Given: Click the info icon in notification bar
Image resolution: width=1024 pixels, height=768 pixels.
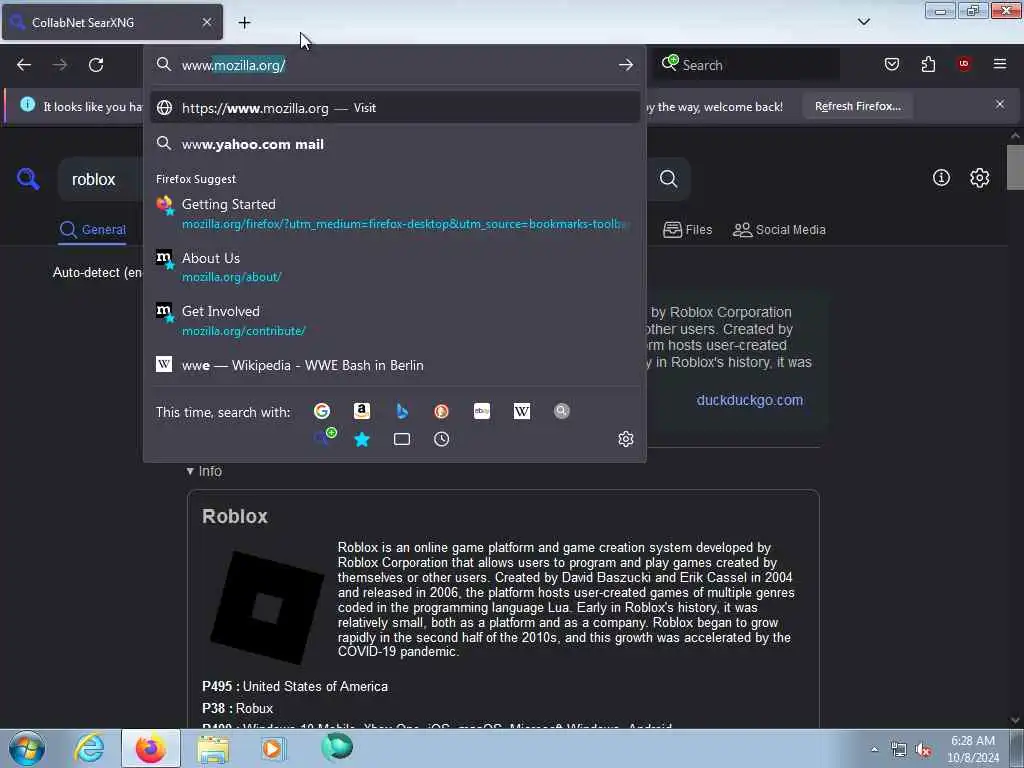Looking at the screenshot, I should coord(27,104).
